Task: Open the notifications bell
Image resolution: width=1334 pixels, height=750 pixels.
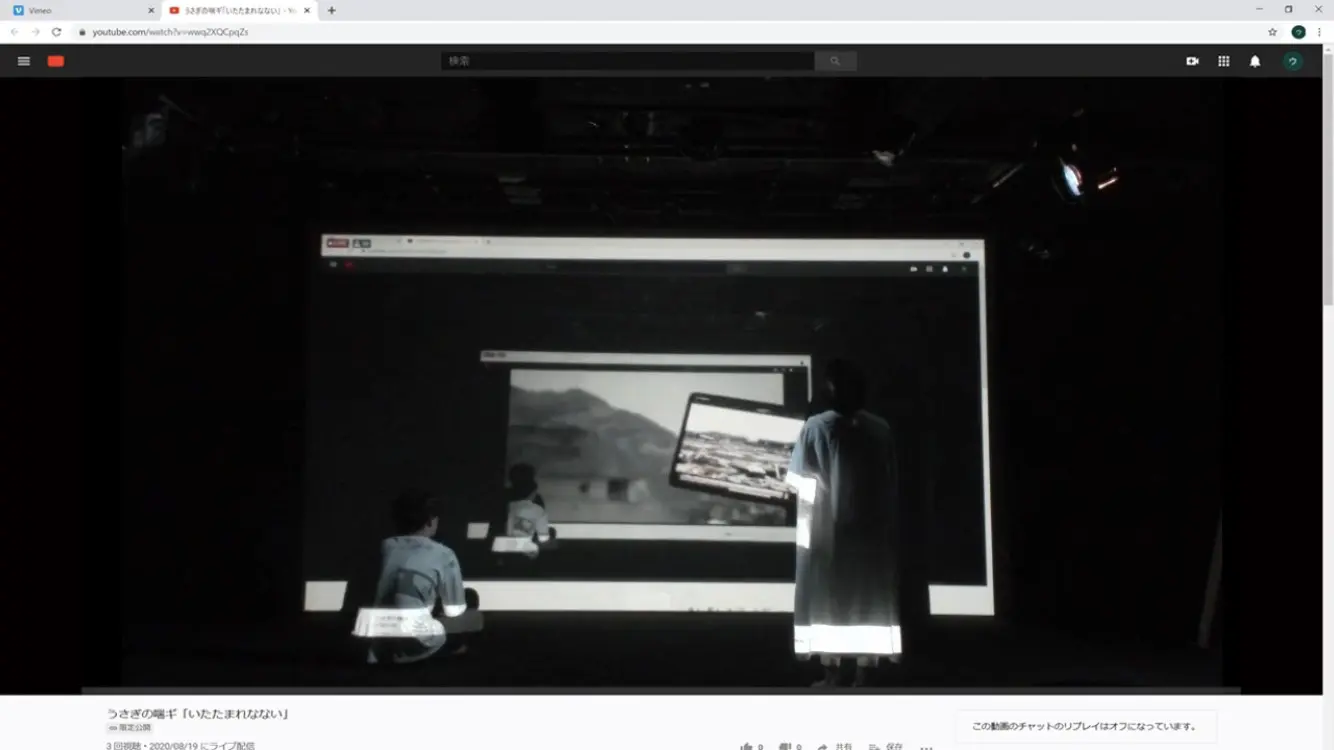Action: coord(1255,61)
